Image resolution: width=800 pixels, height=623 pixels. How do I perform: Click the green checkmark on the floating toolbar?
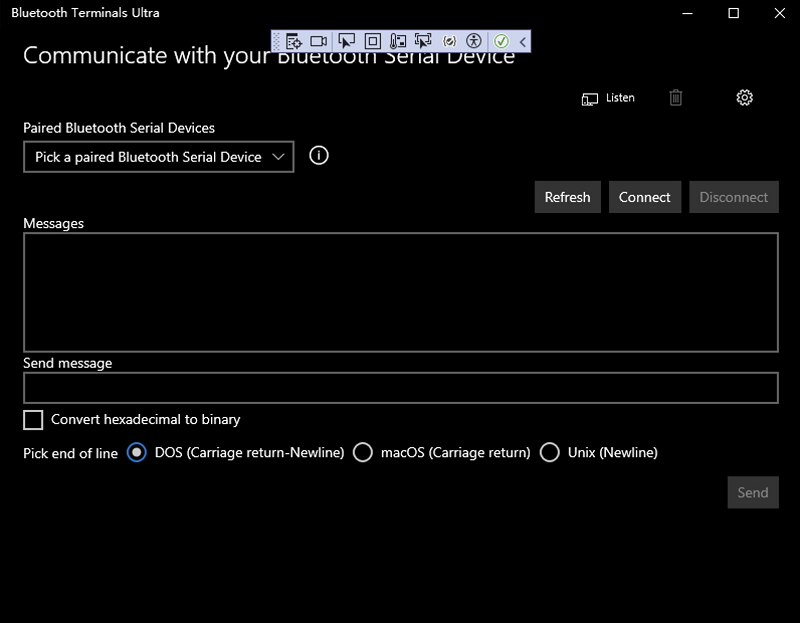pos(502,40)
